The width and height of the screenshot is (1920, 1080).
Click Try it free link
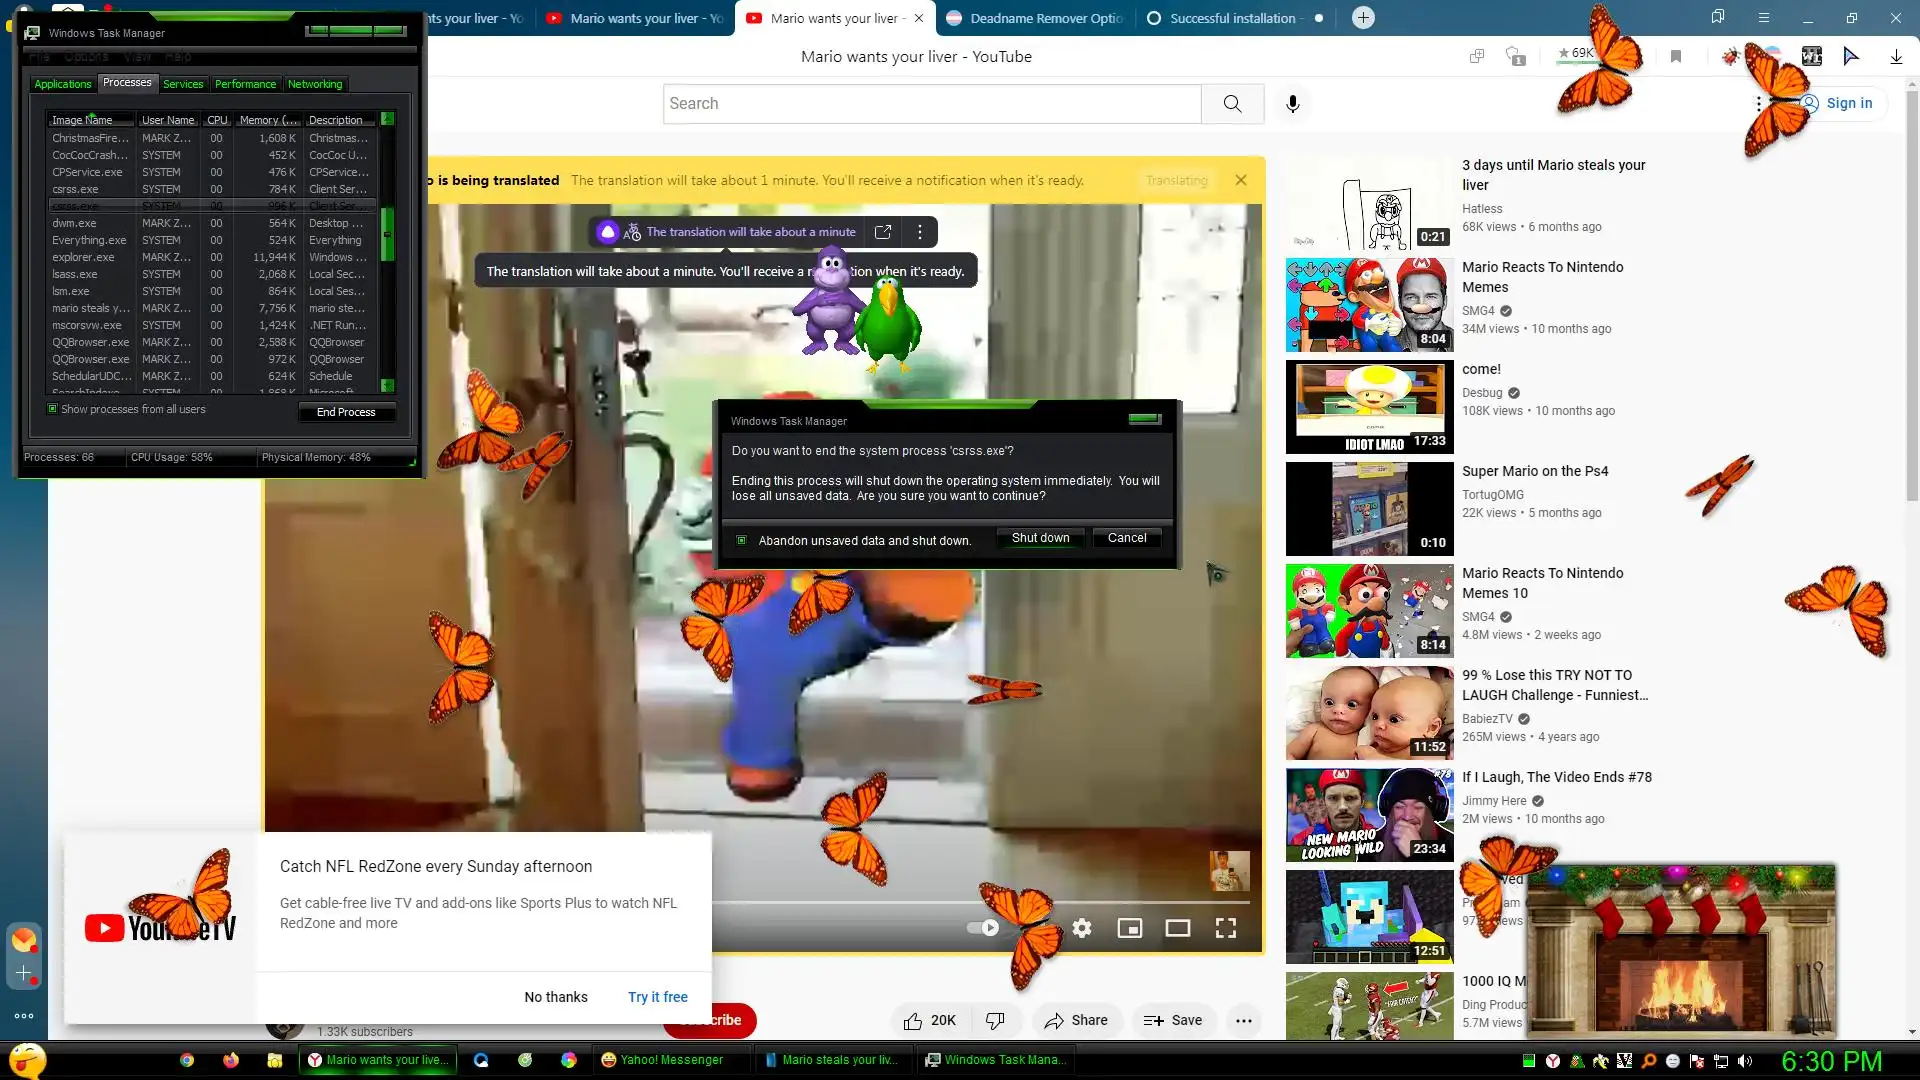[657, 997]
